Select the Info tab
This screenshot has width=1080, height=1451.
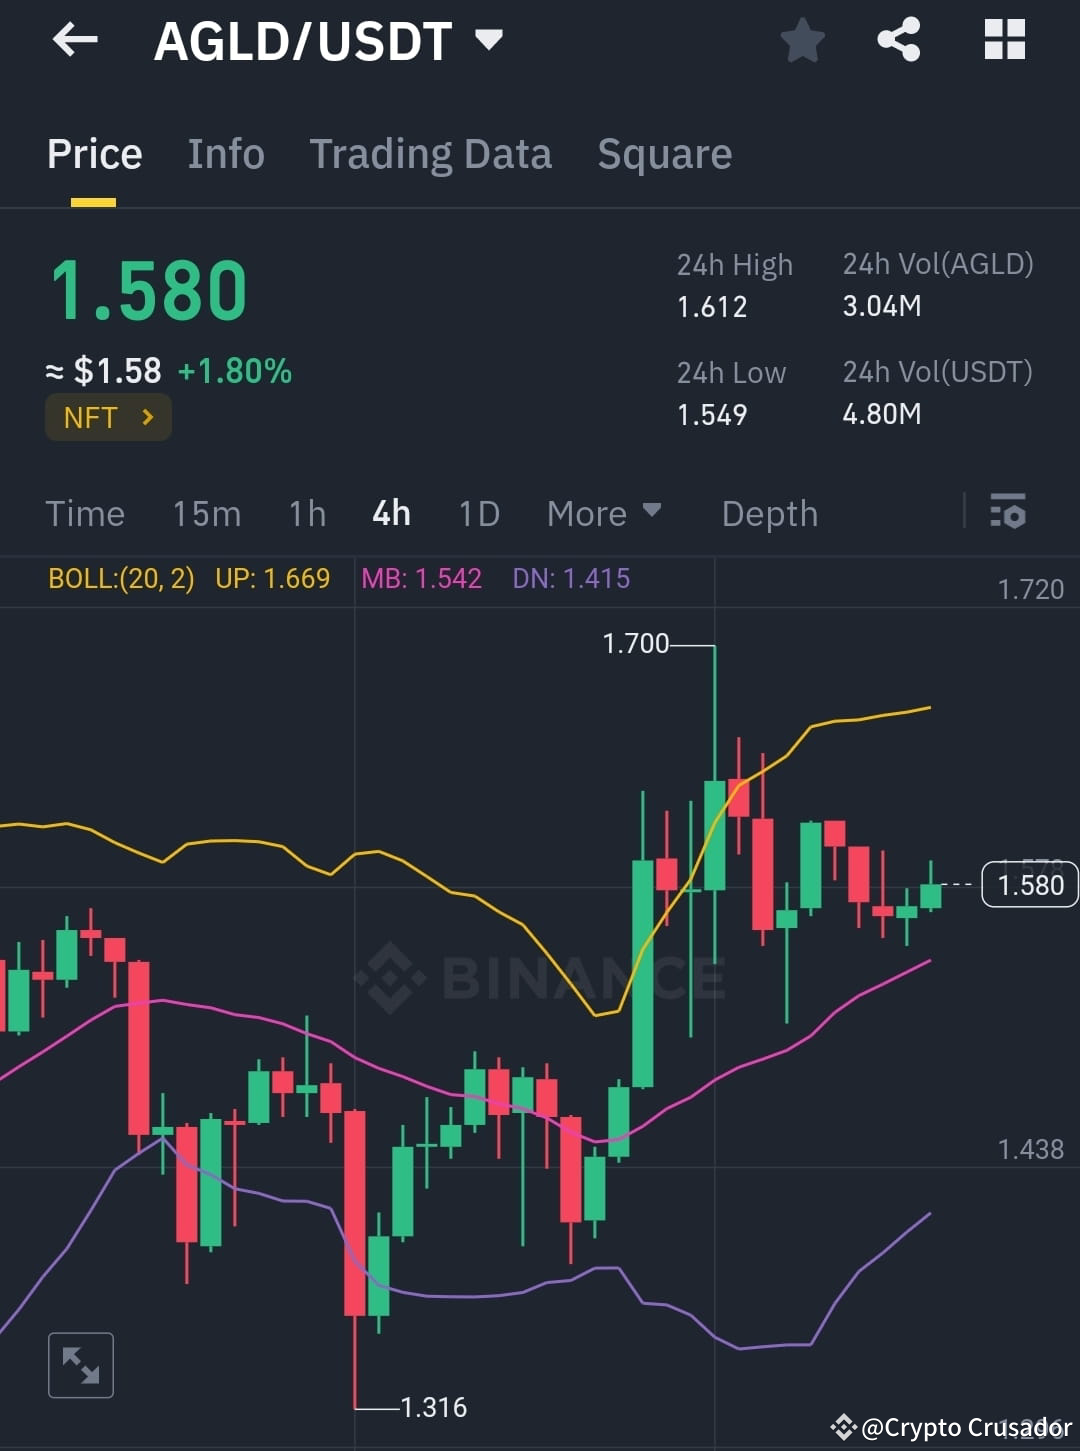click(x=225, y=154)
